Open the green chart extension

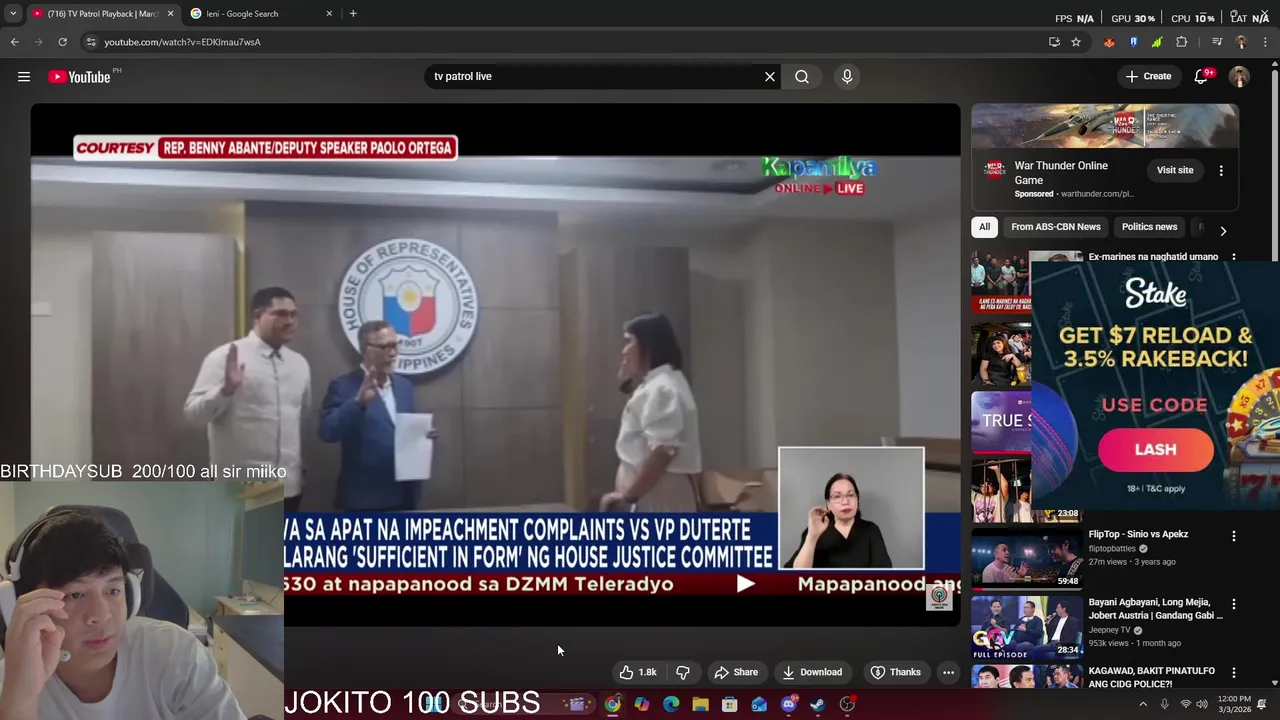click(1157, 42)
